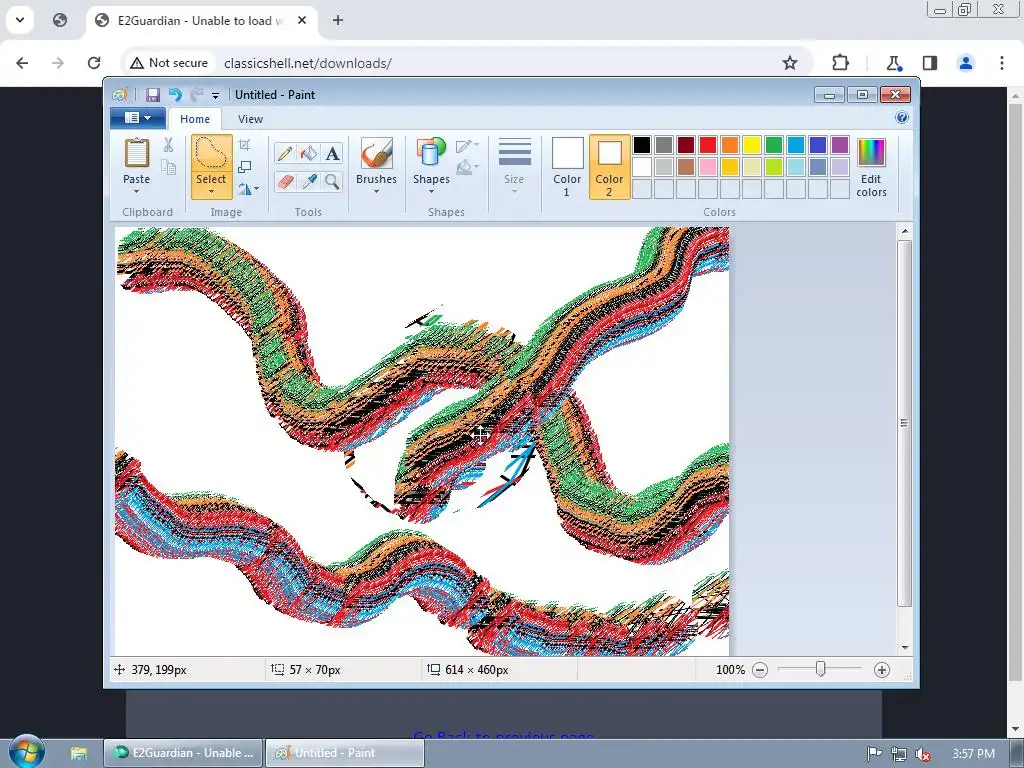This screenshot has height=768, width=1024.
Task: Open Customize Quick Access Toolbar dropdown
Action: [216, 96]
